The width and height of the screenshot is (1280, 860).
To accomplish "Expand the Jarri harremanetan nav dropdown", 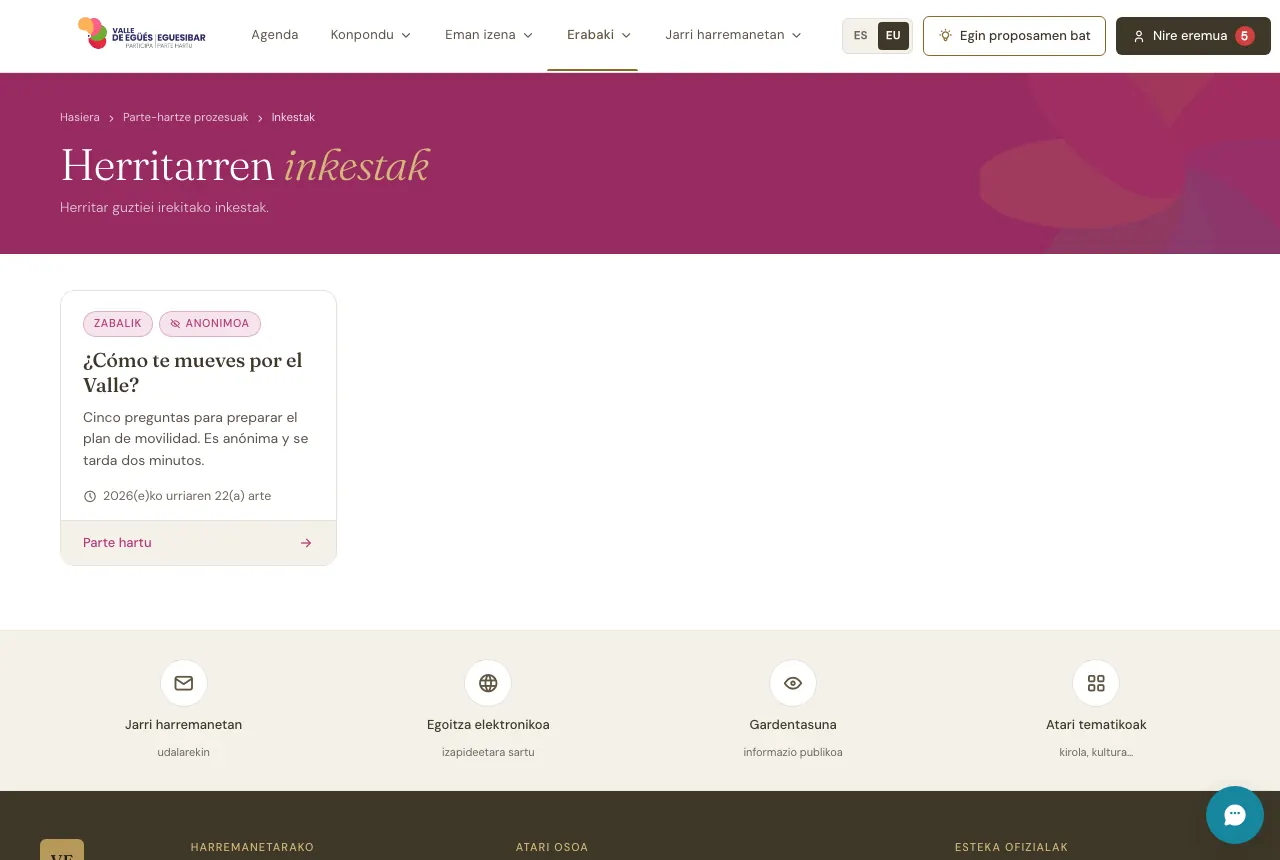I will pos(734,35).
